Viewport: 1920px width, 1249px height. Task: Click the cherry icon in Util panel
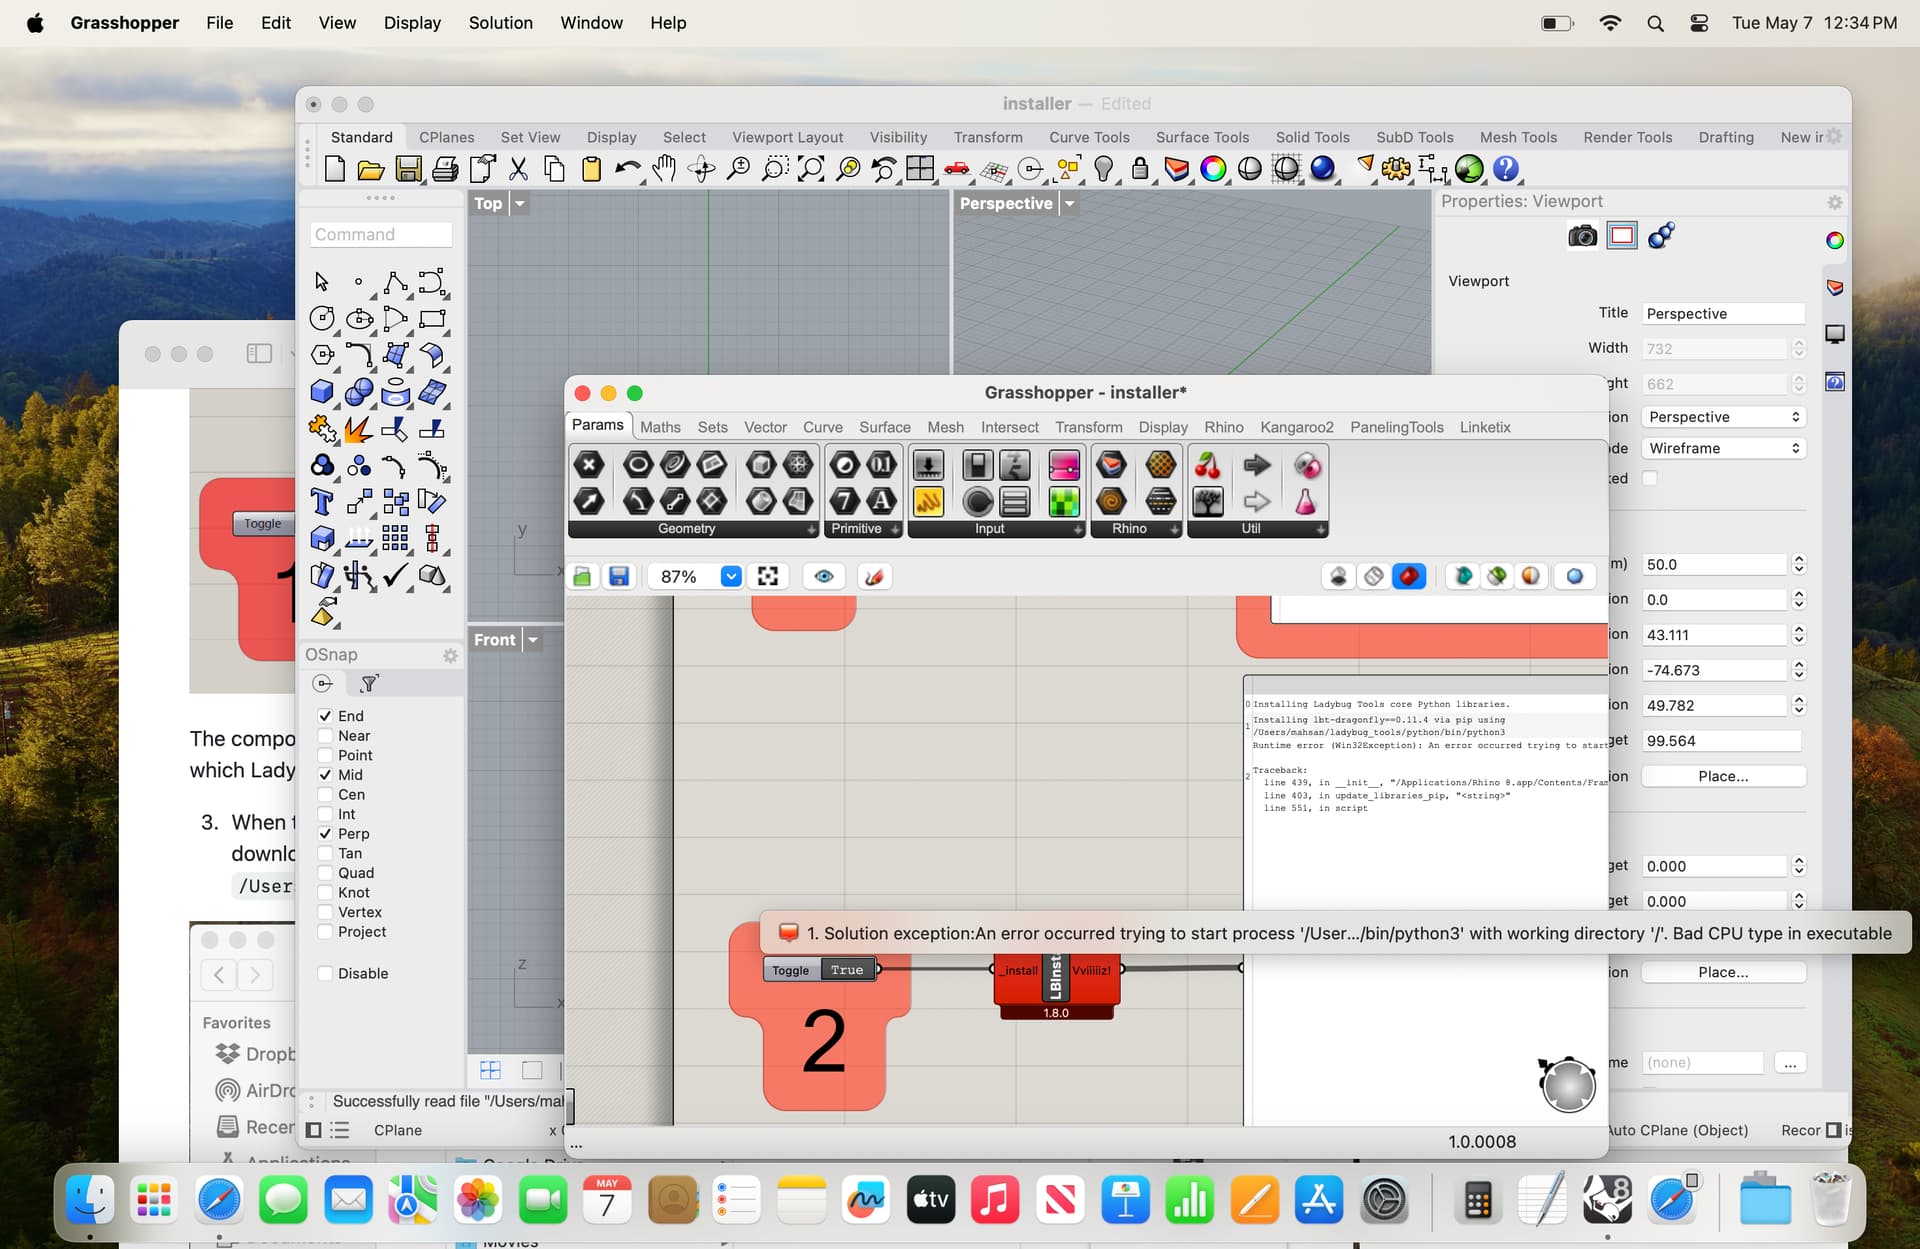[1208, 465]
